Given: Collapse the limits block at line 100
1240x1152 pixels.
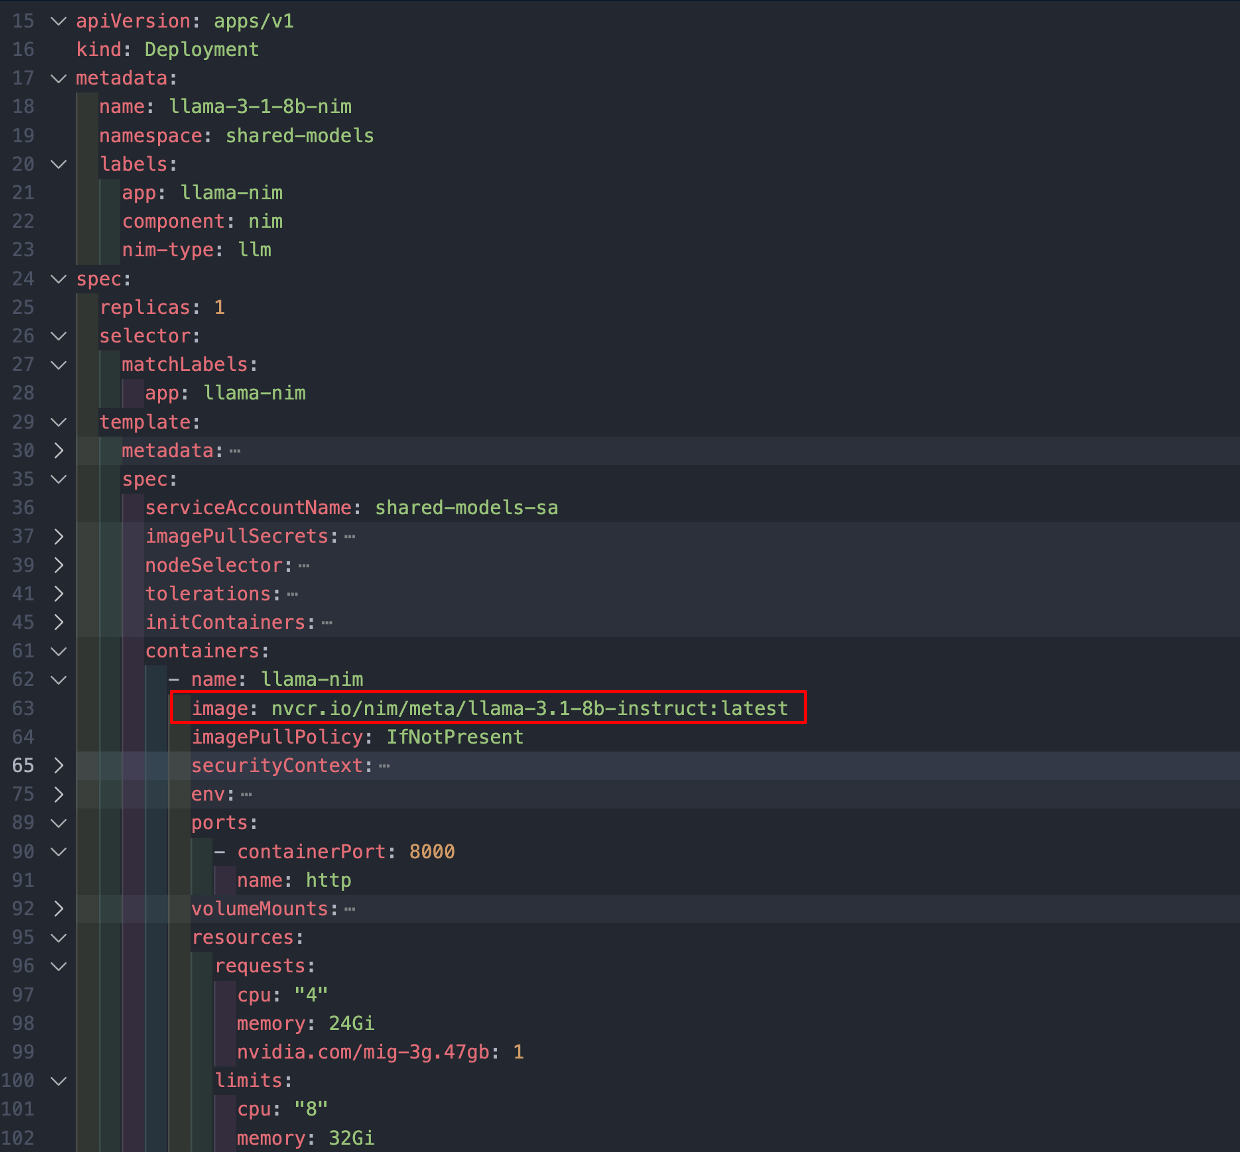Looking at the screenshot, I should pyautogui.click(x=59, y=1081).
